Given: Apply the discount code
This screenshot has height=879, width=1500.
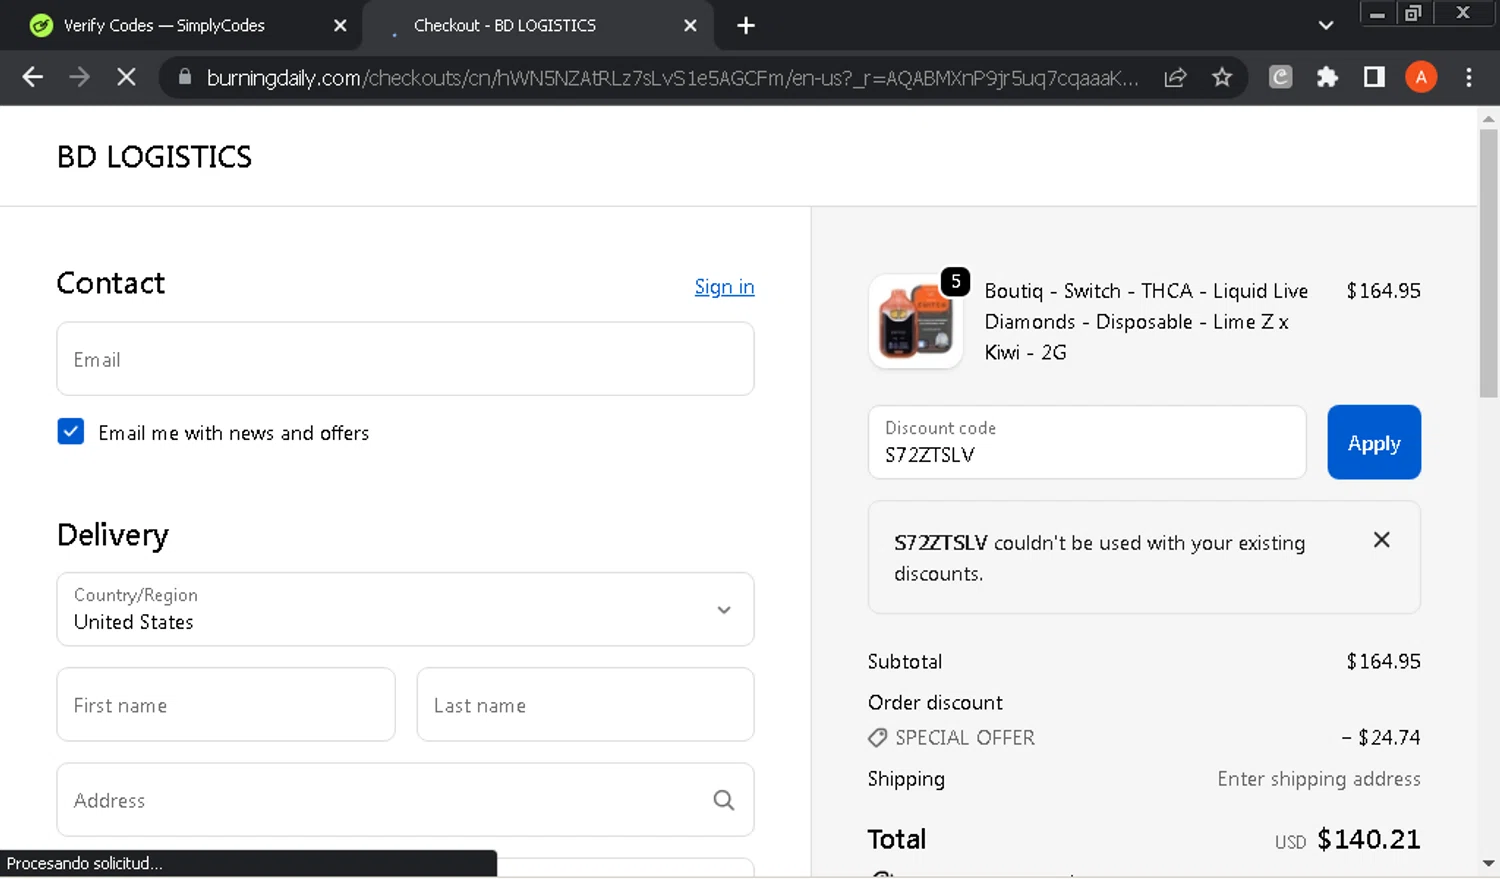Looking at the screenshot, I should click(1374, 442).
